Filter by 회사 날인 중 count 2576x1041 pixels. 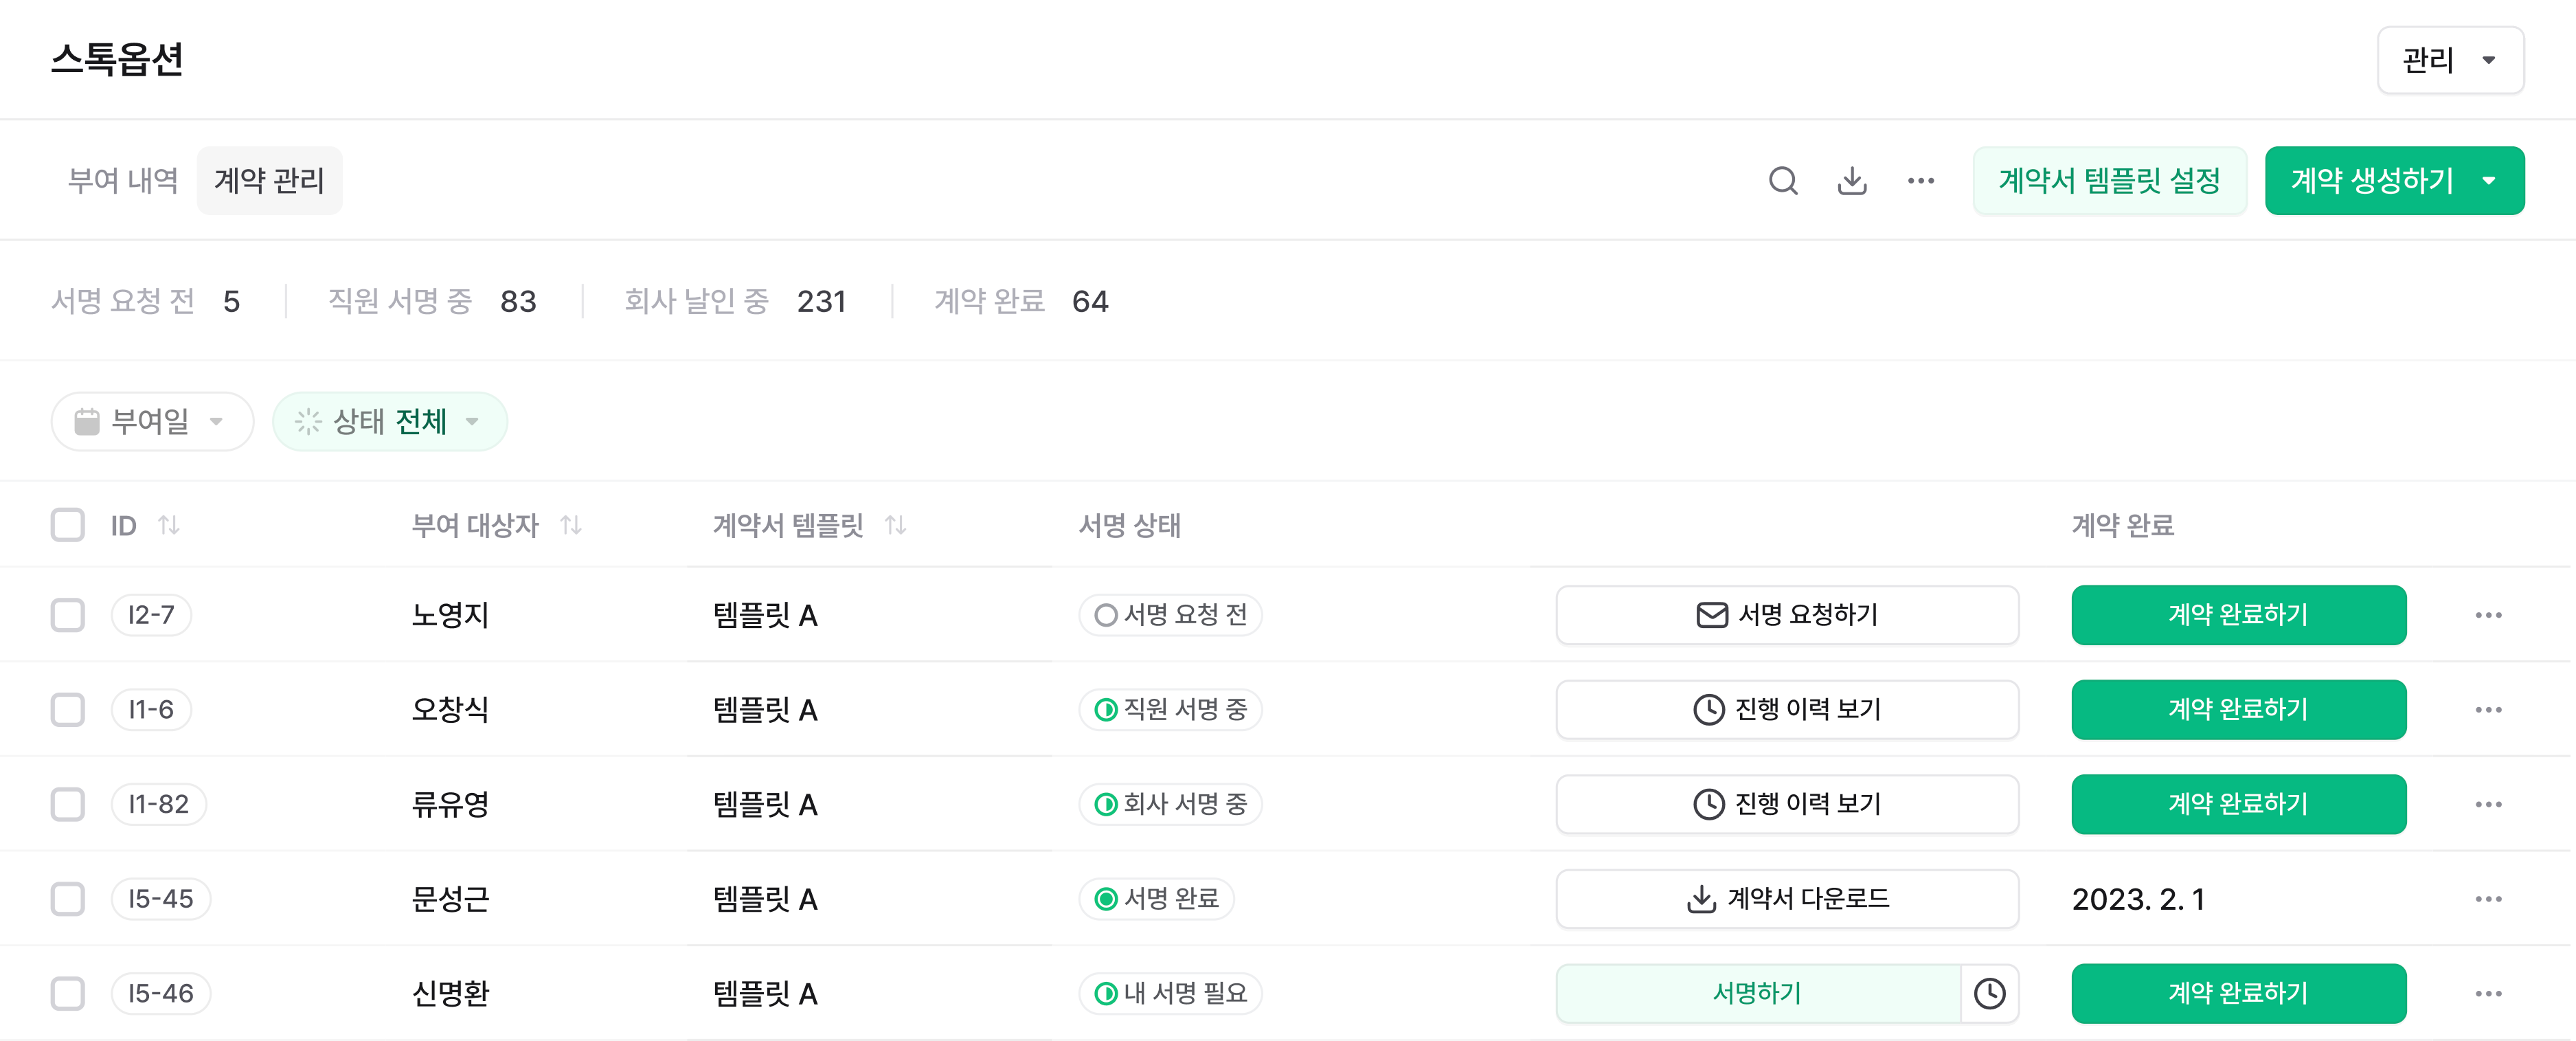[x=735, y=301]
